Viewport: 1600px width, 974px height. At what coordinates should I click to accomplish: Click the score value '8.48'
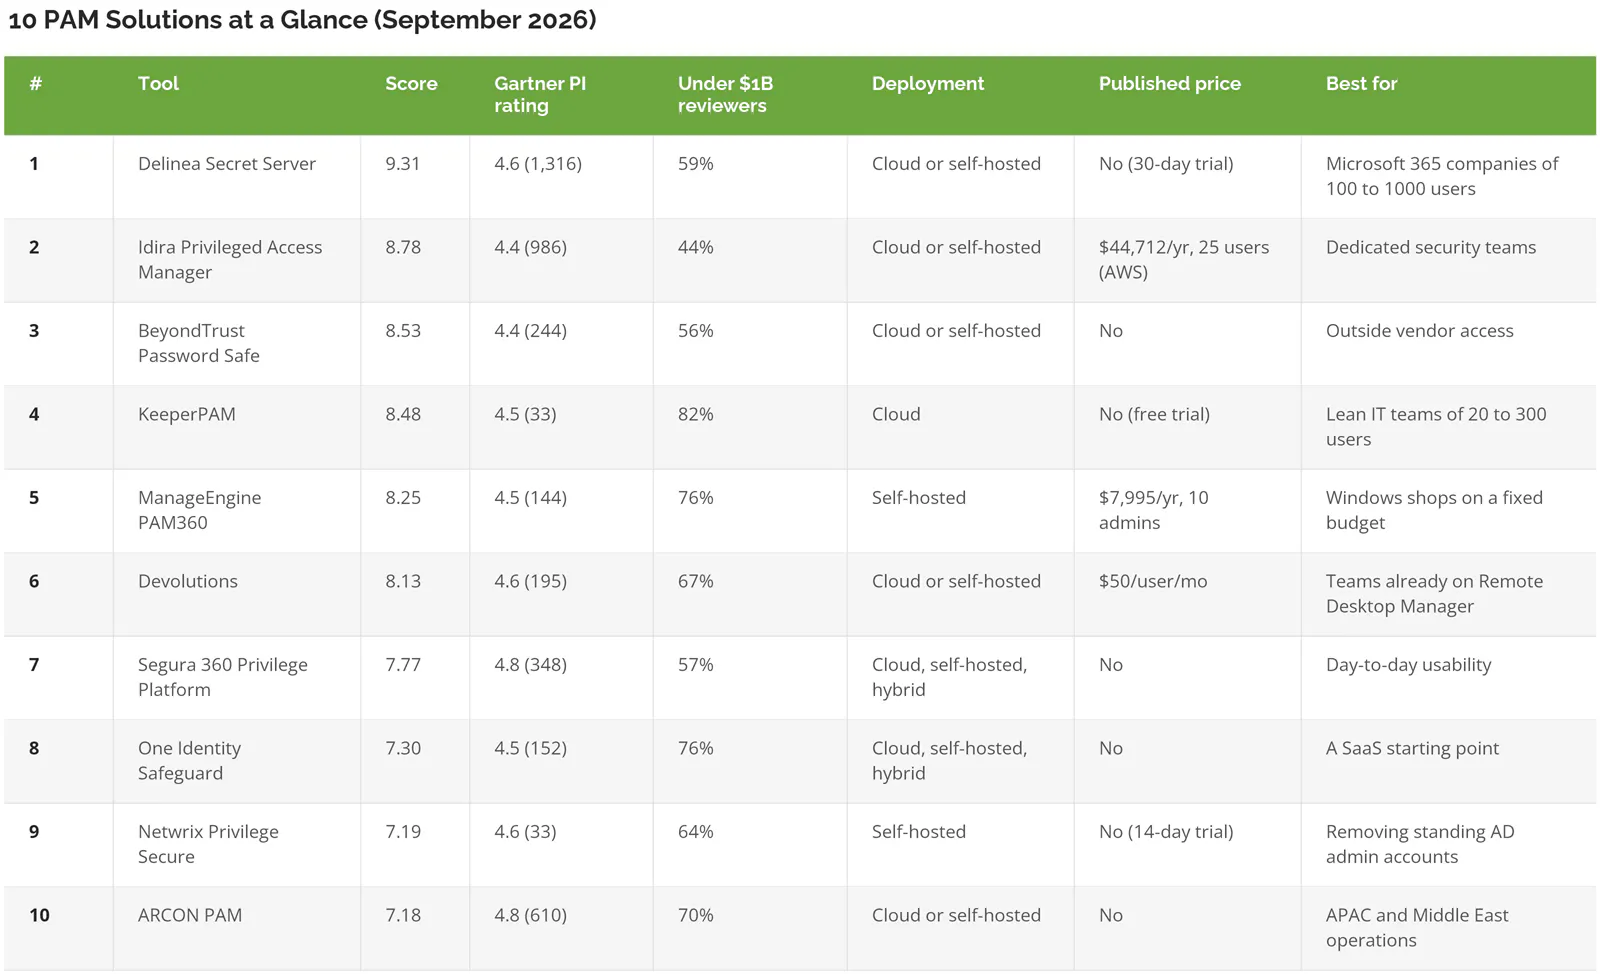(x=403, y=414)
